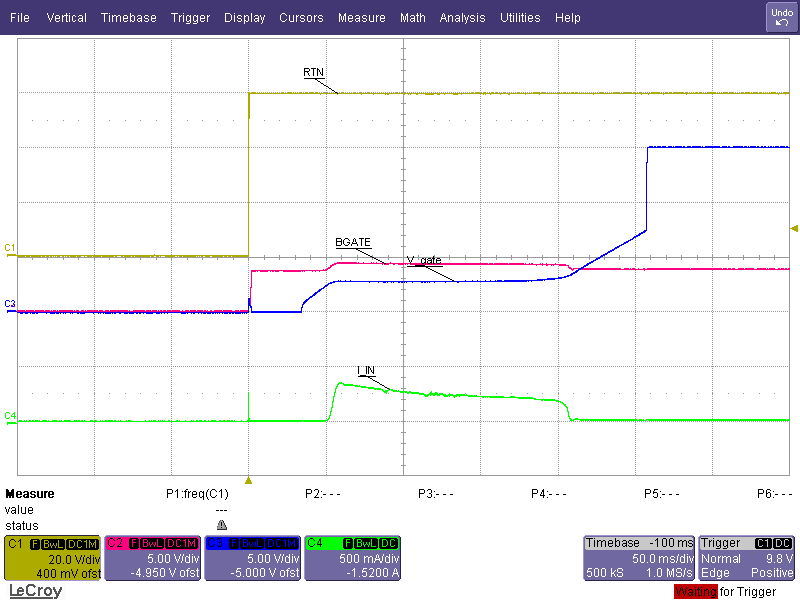
Task: Expand the Analysis menu
Action: point(462,18)
